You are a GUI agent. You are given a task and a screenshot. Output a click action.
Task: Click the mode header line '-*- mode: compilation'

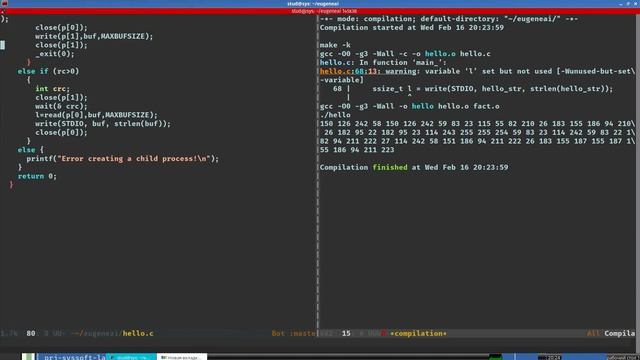tap(449, 19)
